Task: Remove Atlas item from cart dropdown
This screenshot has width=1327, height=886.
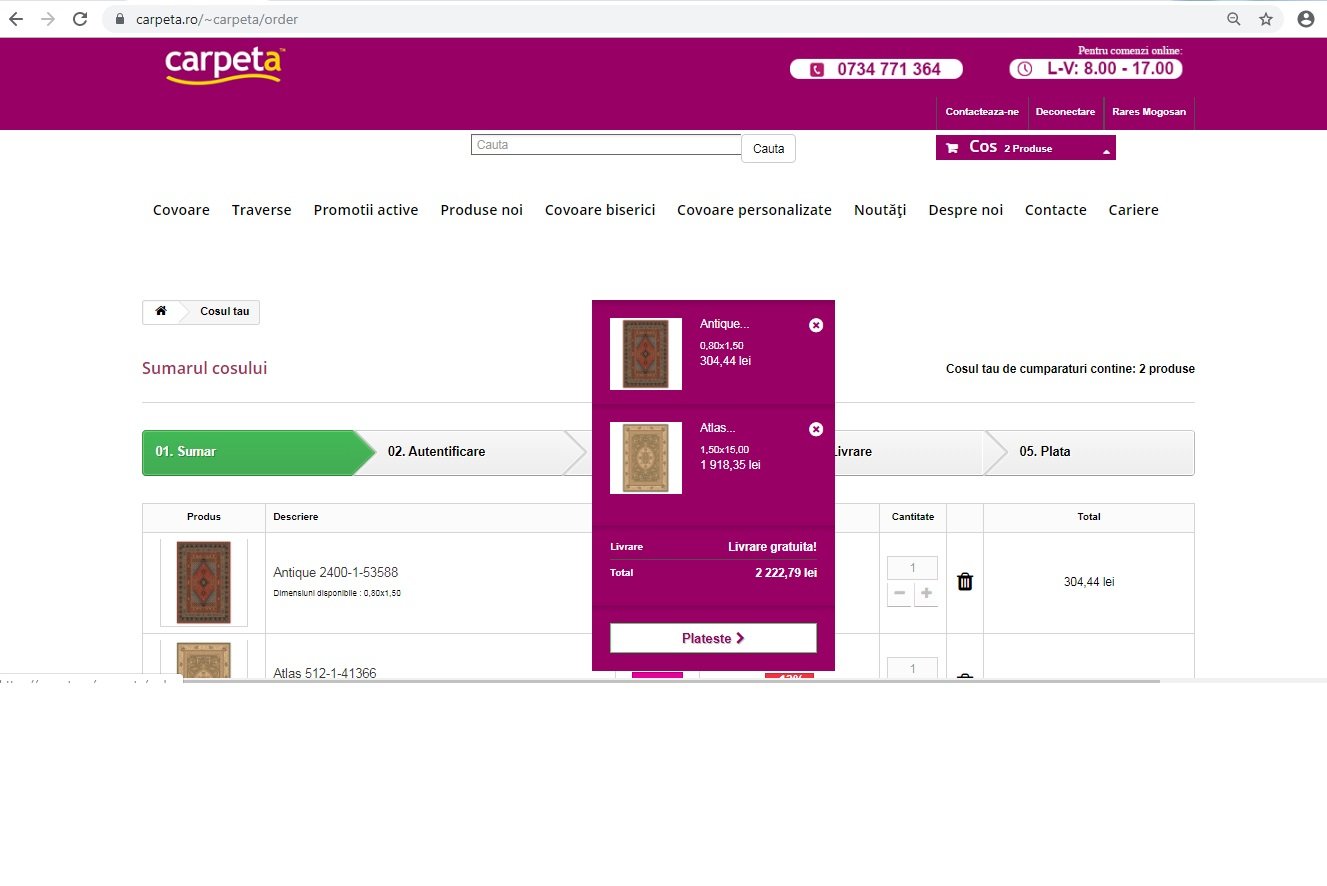Action: pyautogui.click(x=816, y=429)
